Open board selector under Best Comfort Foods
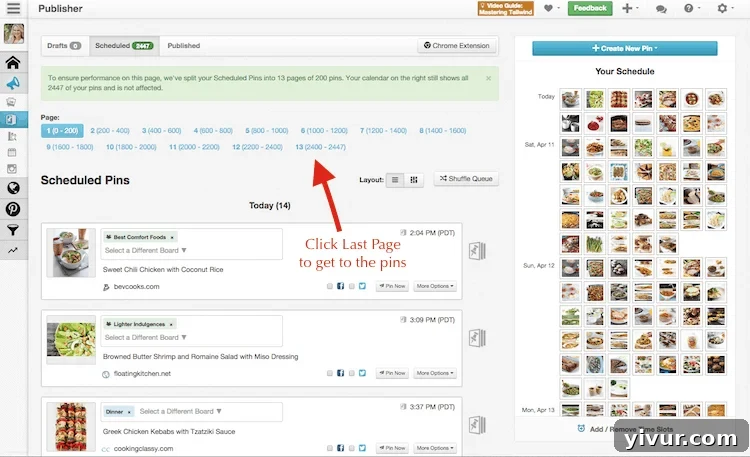The height and width of the screenshot is (457, 750). pos(145,250)
